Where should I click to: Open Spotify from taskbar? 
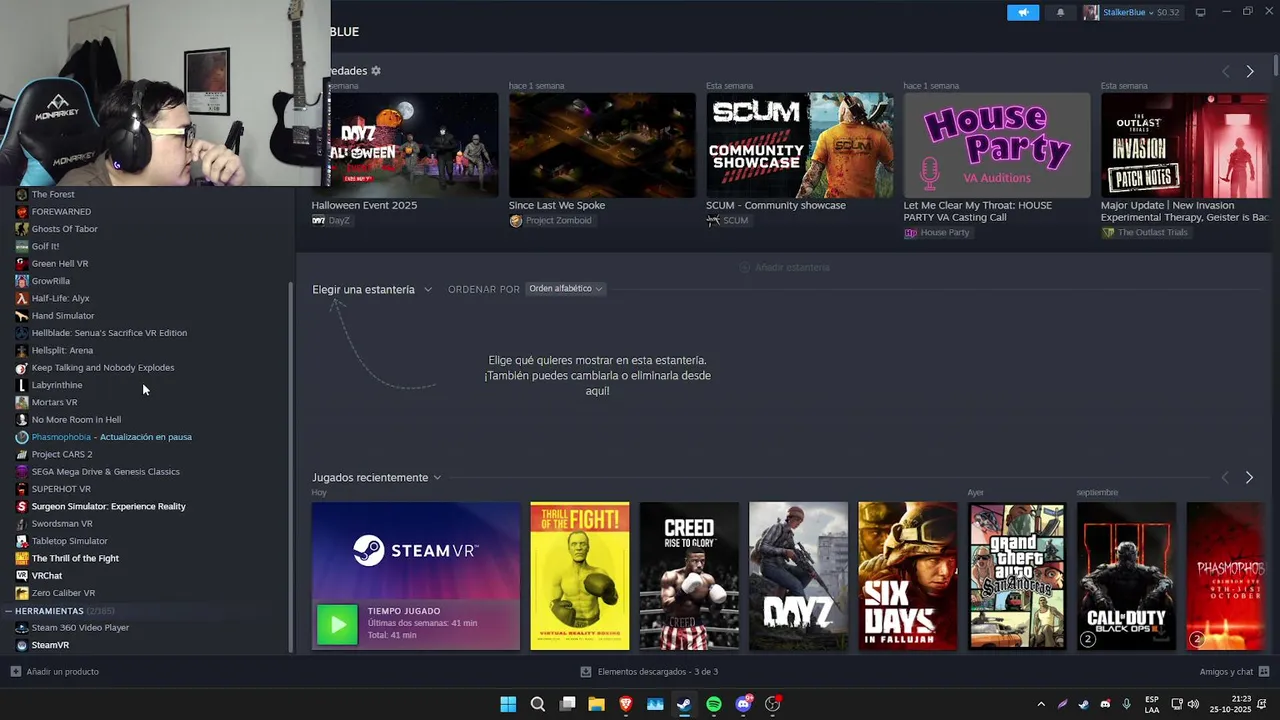(714, 704)
